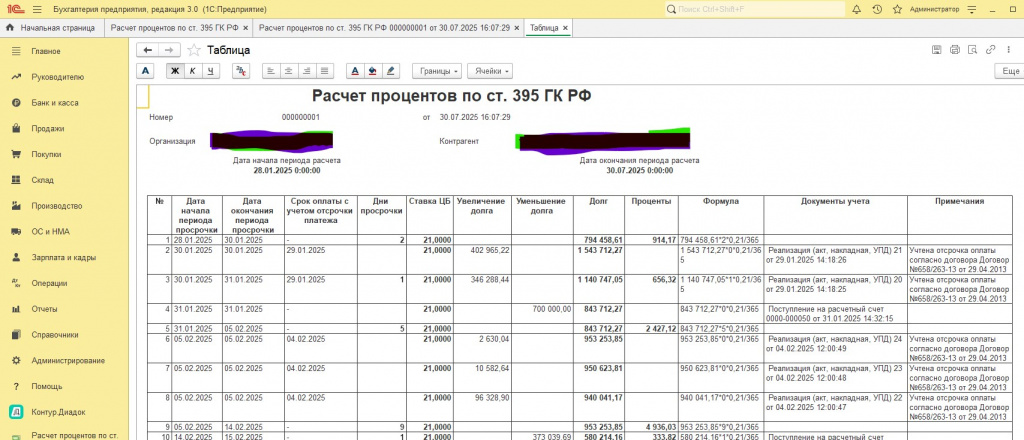Open Зарплата и кадры section
The image size is (1024, 440).
click(x=64, y=258)
